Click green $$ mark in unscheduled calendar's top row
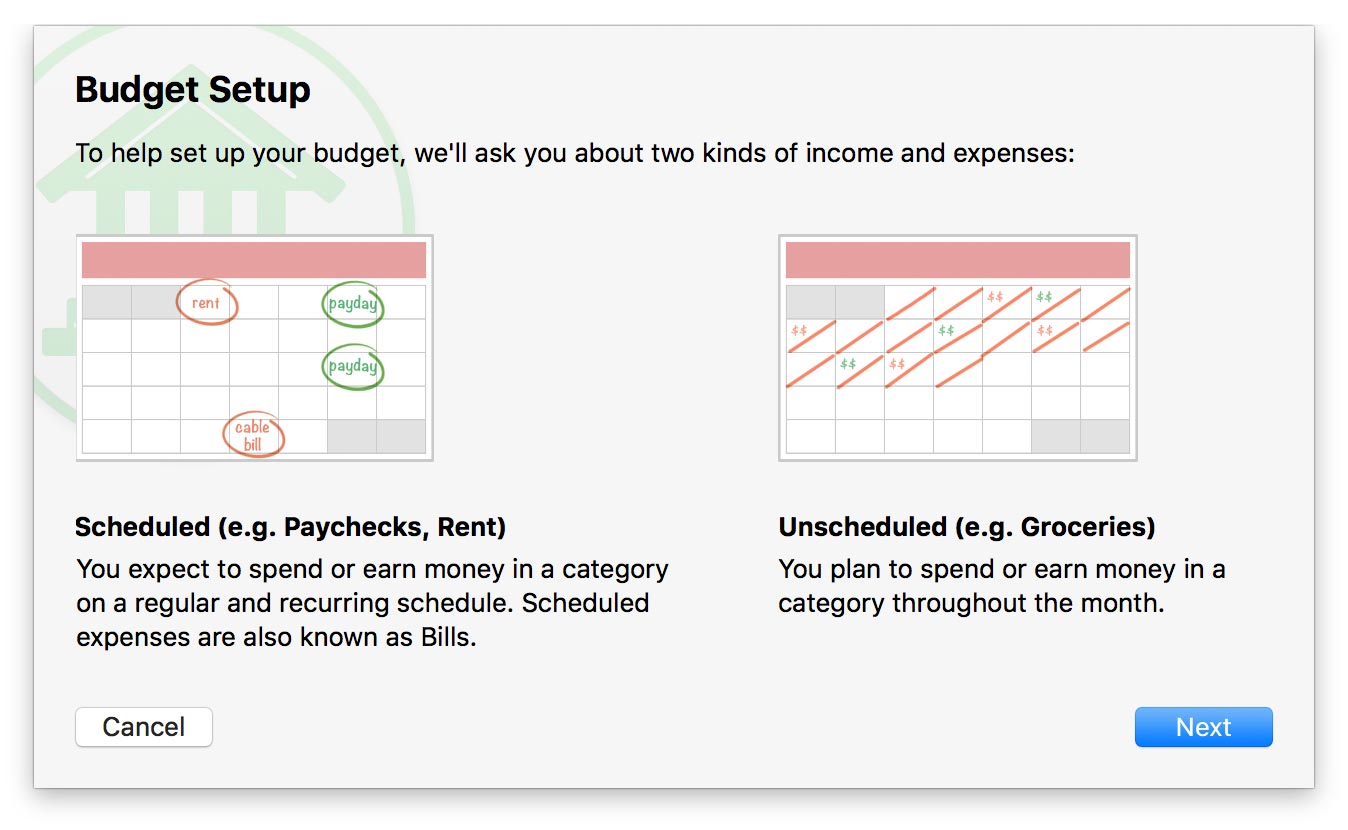Image resolution: width=1348 pixels, height=830 pixels. point(1044,297)
